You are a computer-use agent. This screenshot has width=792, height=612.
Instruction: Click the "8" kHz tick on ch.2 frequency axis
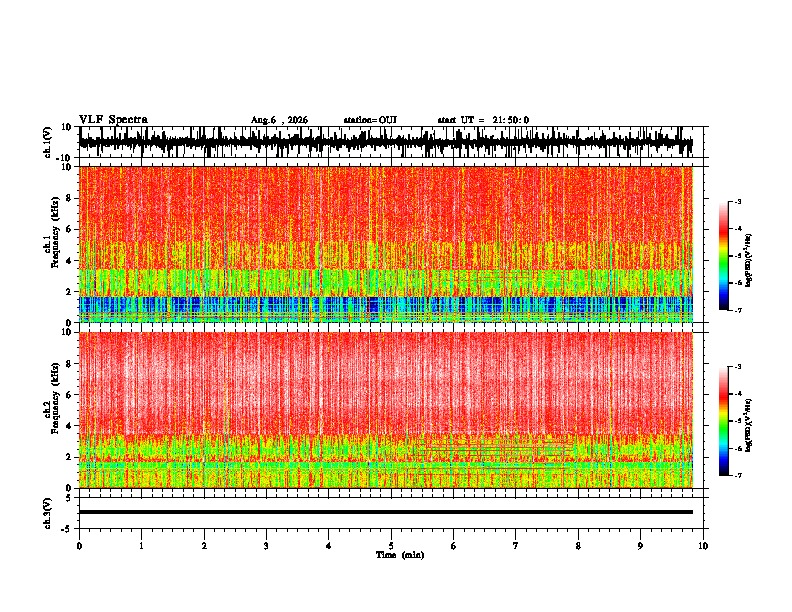[70, 364]
